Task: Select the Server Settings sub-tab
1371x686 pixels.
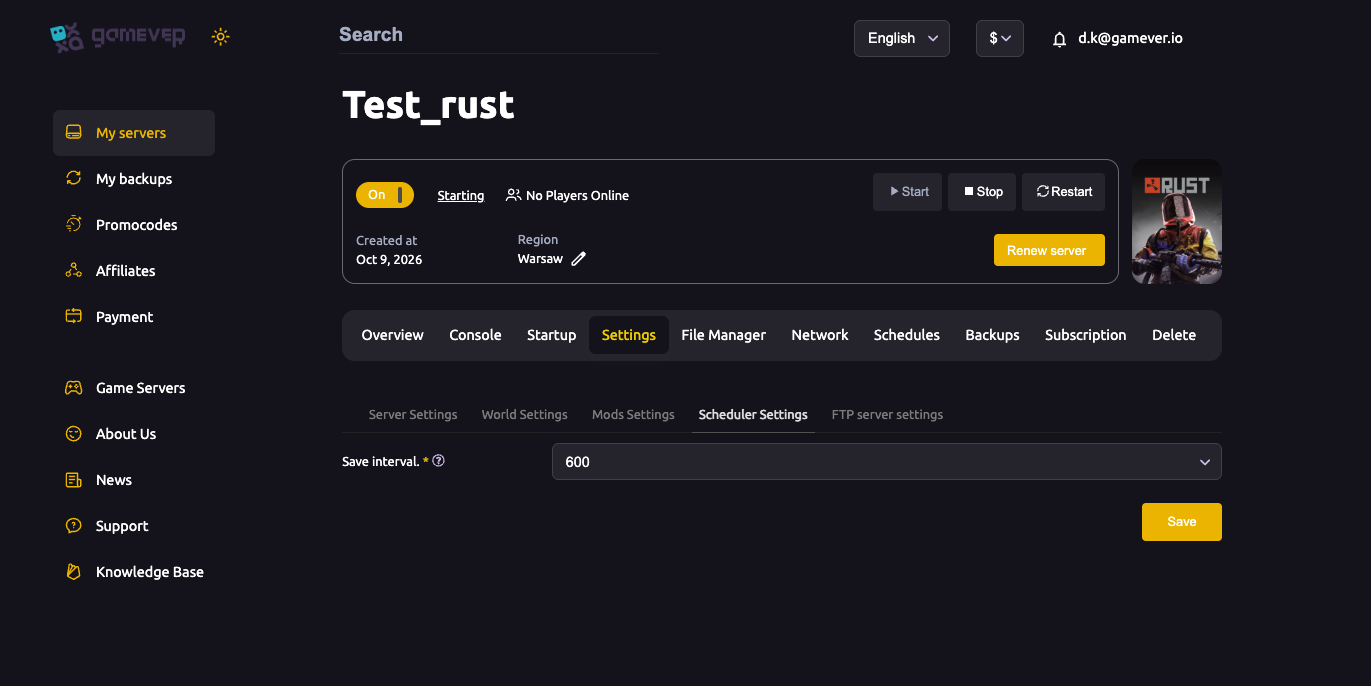Action: coord(413,414)
